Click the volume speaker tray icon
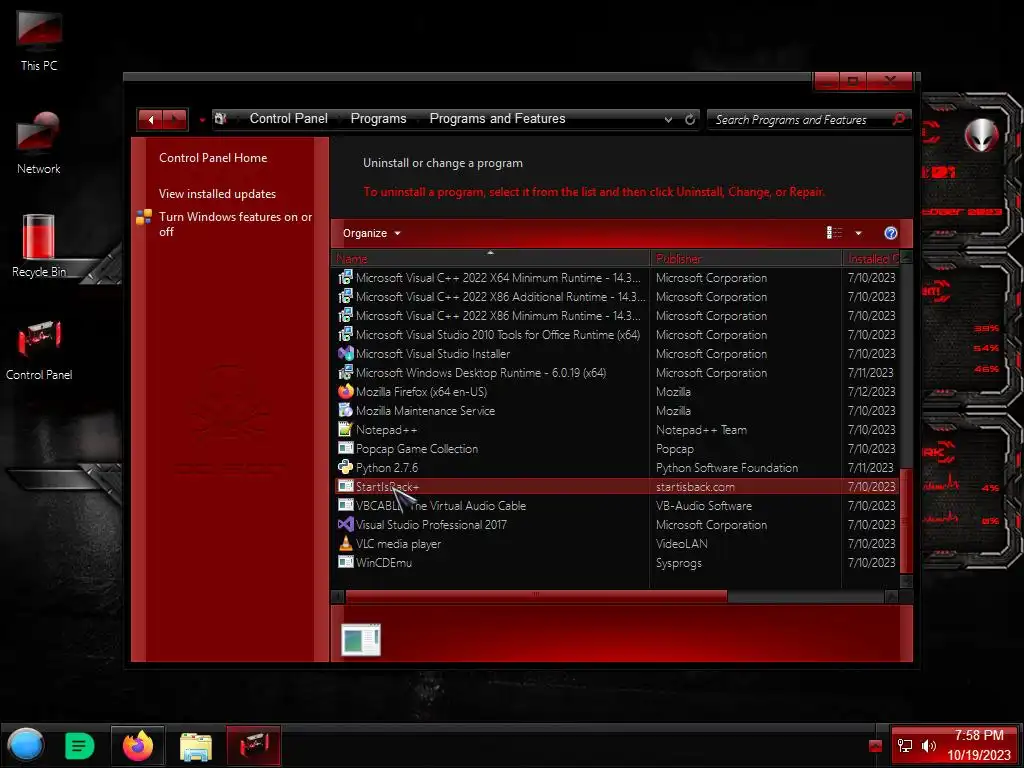 (x=929, y=746)
